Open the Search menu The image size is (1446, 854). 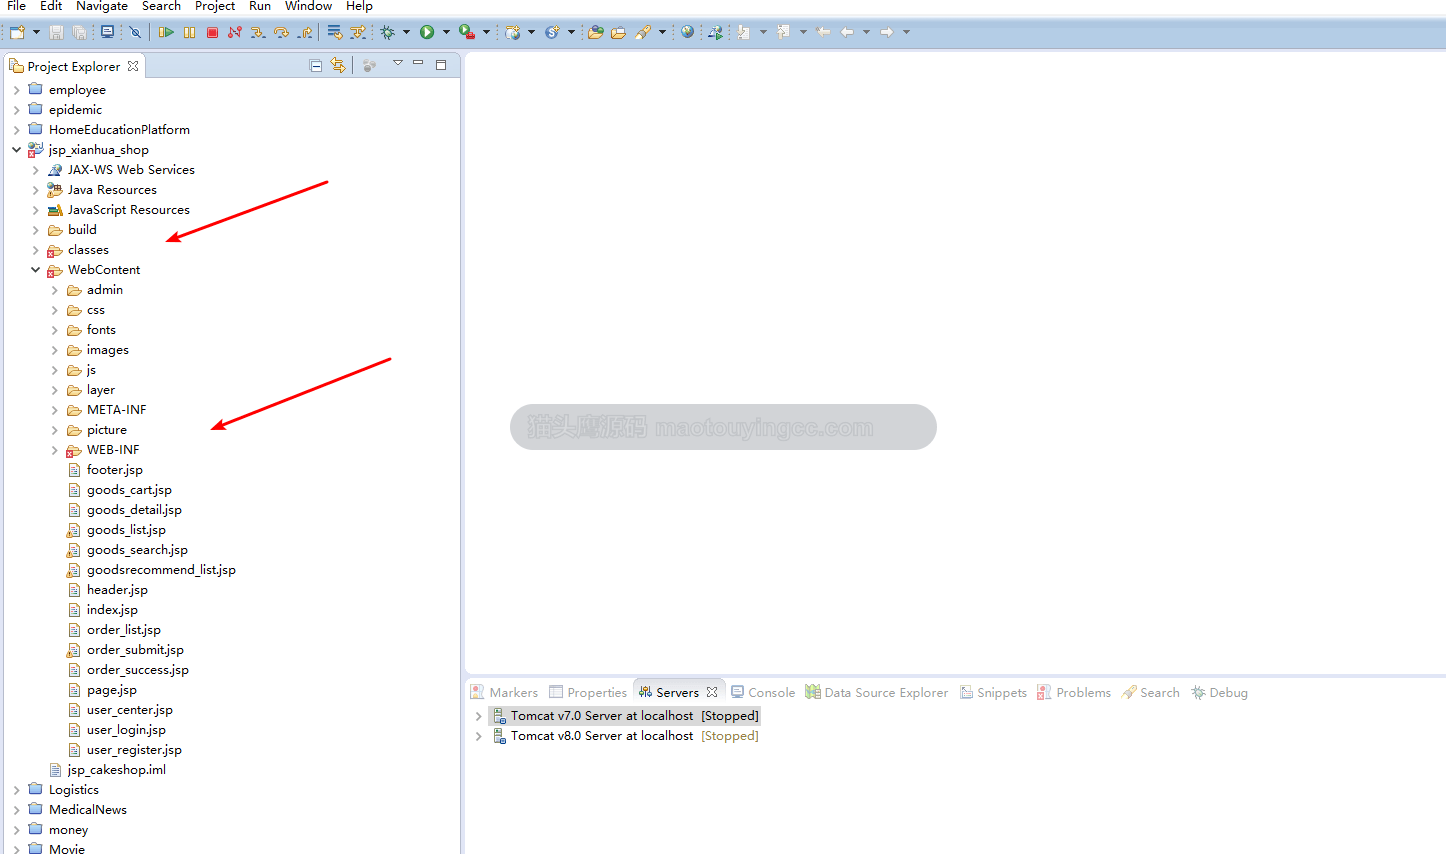[x=161, y=6]
